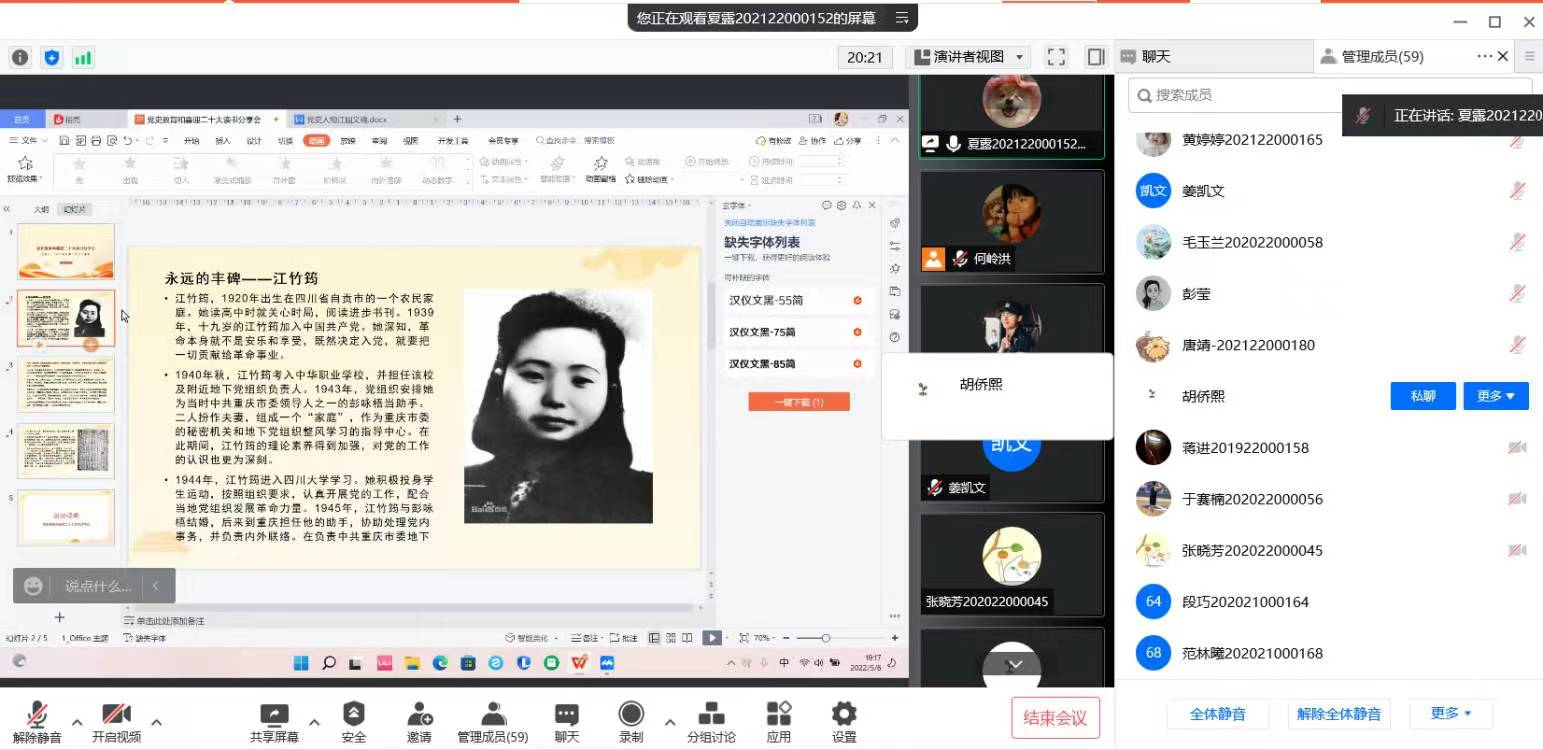The image size is (1543, 750).
Task: Expand 更多 dropdown next to 胡侨熙
Action: (1496, 396)
